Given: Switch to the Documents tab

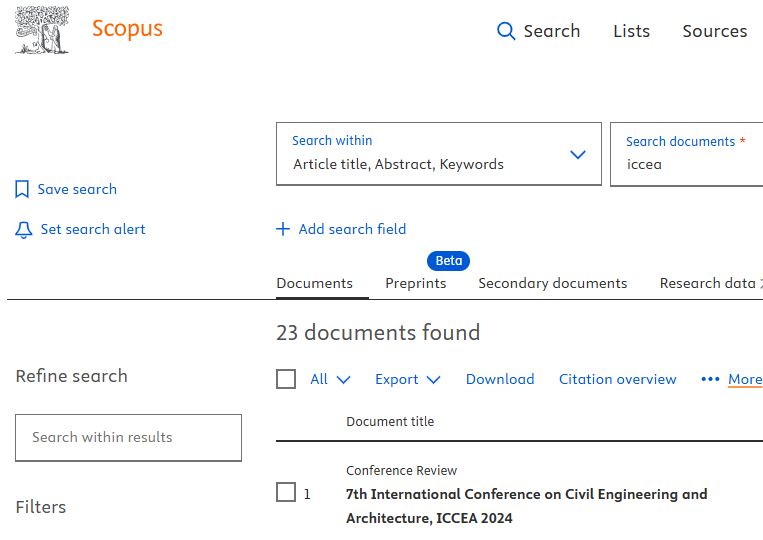Looking at the screenshot, I should point(314,283).
